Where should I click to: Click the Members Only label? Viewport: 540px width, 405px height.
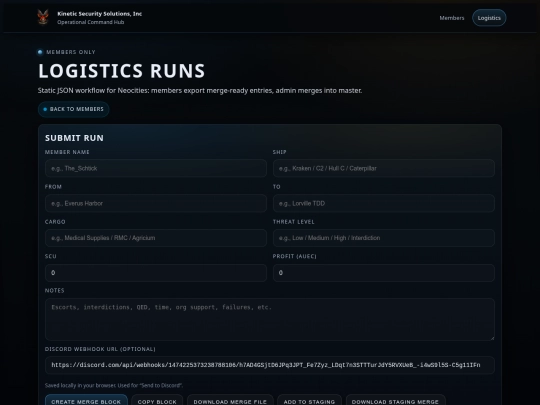(71, 52)
